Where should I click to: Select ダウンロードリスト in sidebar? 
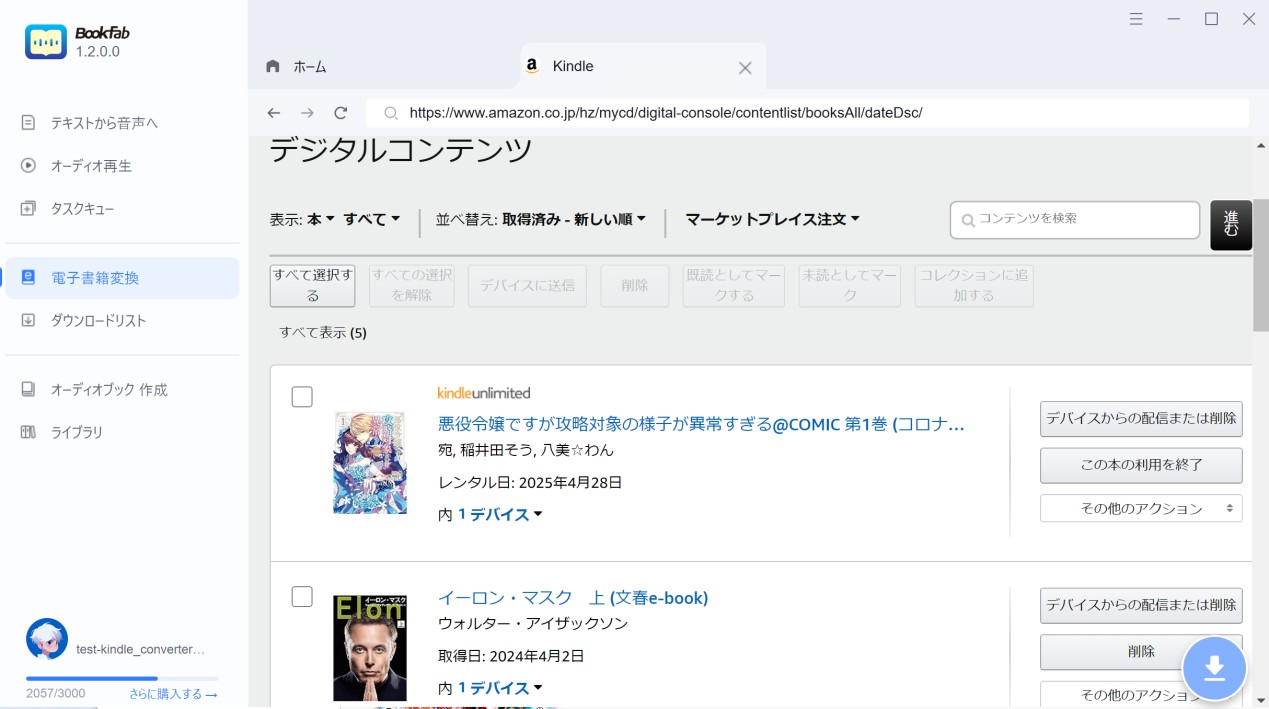pyautogui.click(x=98, y=321)
